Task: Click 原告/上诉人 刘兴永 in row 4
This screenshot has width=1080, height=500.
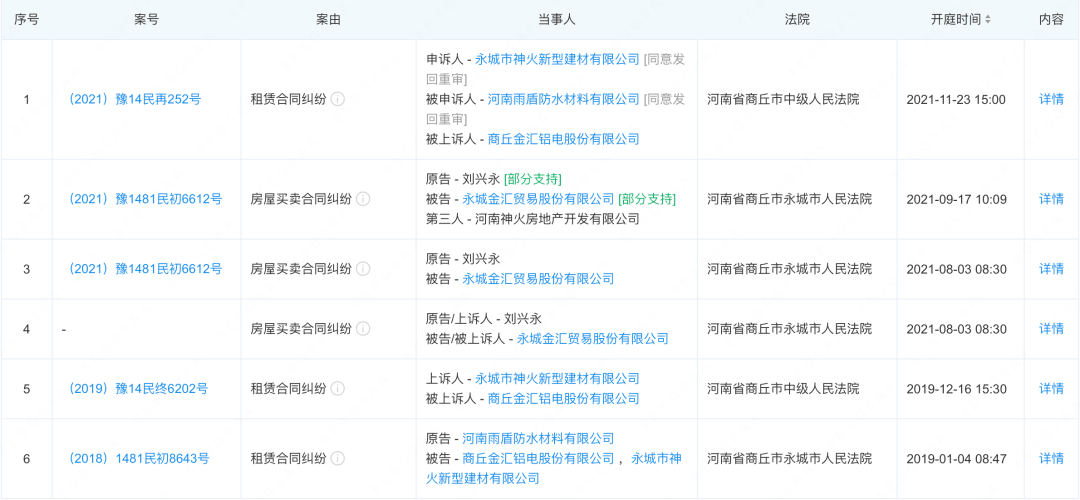Action: (x=484, y=320)
